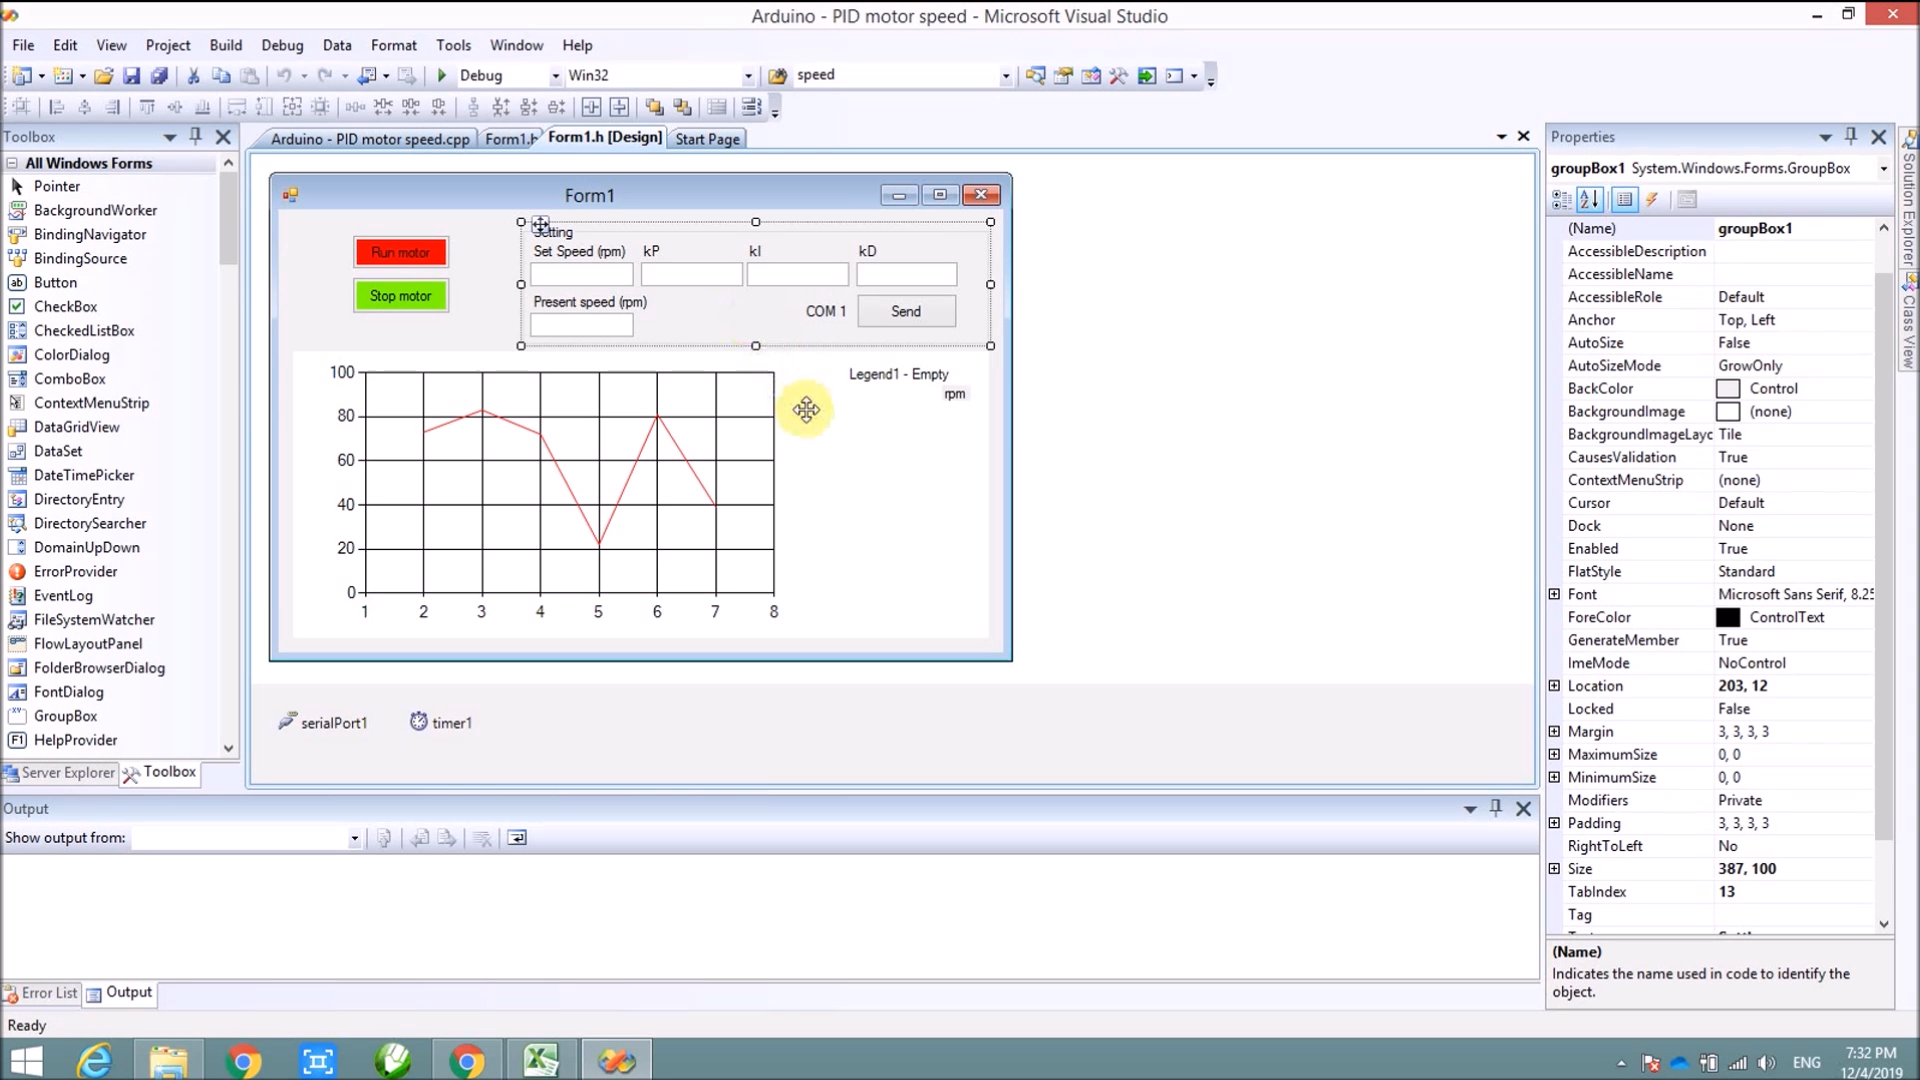1920x1080 pixels.
Task: Open the Debug configuration dropdown
Action: [555, 76]
